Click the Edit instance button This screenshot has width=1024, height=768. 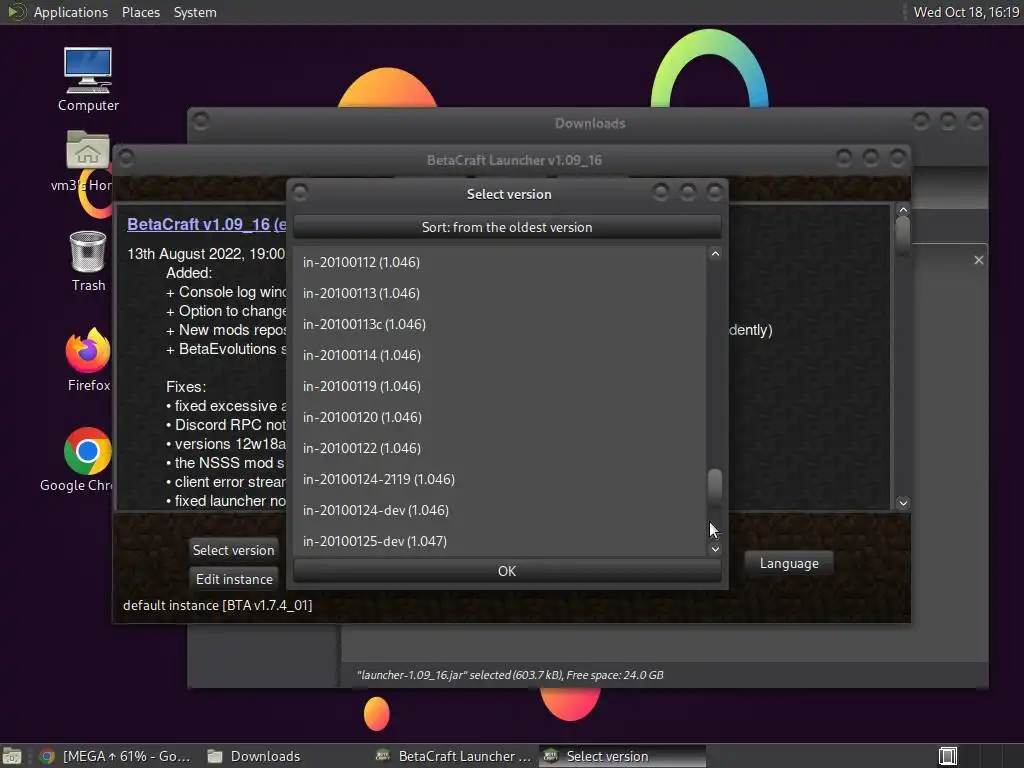point(234,579)
